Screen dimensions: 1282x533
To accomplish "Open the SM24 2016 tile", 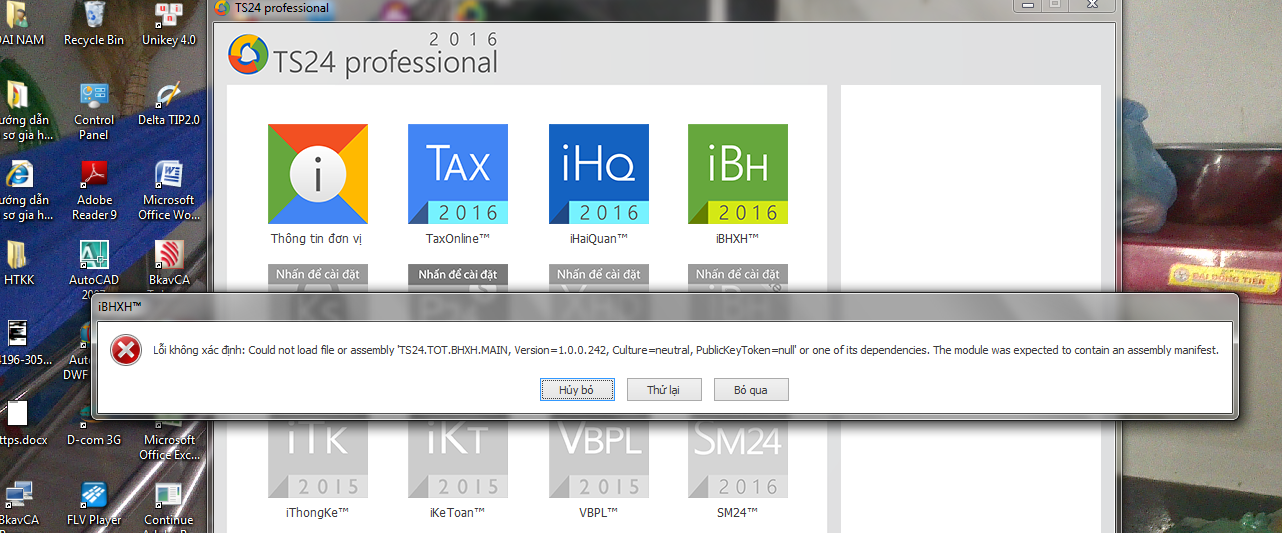I will (x=737, y=460).
